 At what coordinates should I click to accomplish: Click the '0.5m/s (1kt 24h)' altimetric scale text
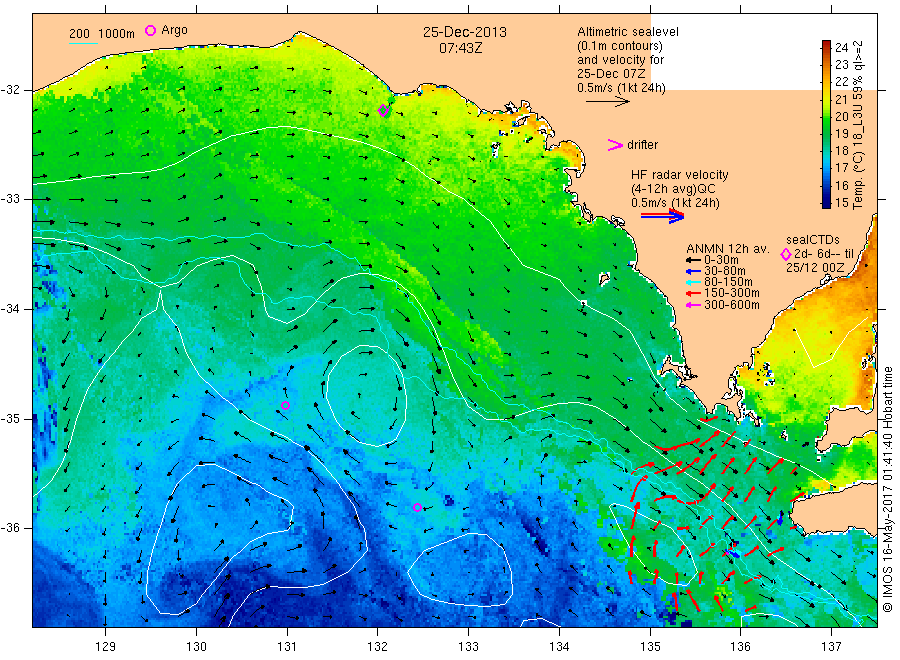point(621,88)
